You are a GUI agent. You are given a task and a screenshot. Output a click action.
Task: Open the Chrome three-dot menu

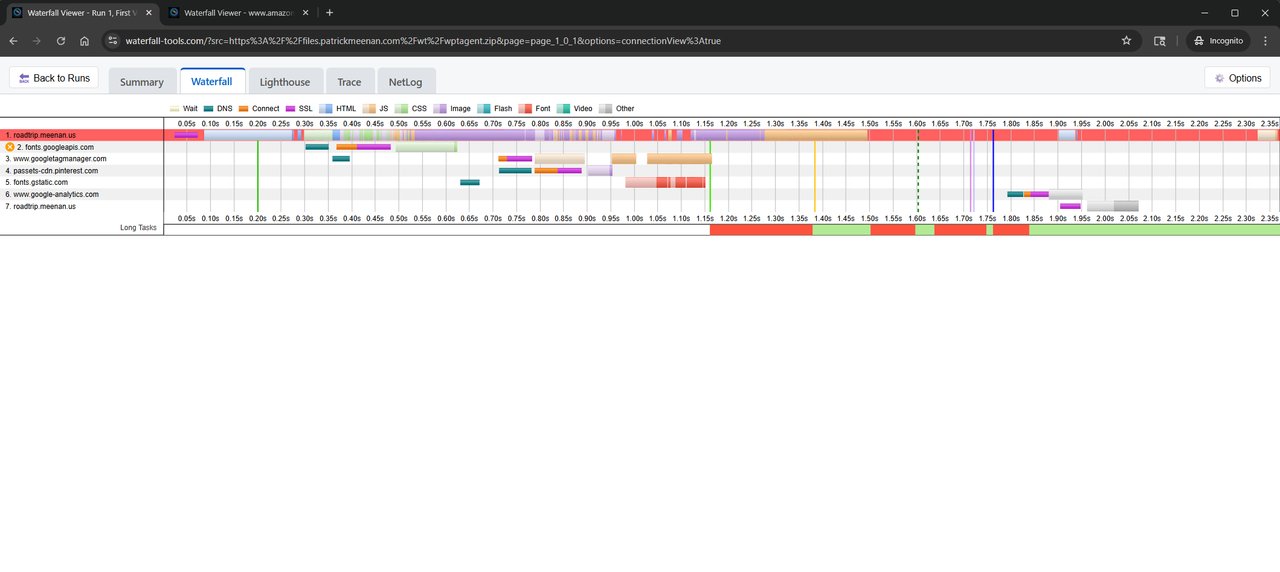coord(1265,41)
